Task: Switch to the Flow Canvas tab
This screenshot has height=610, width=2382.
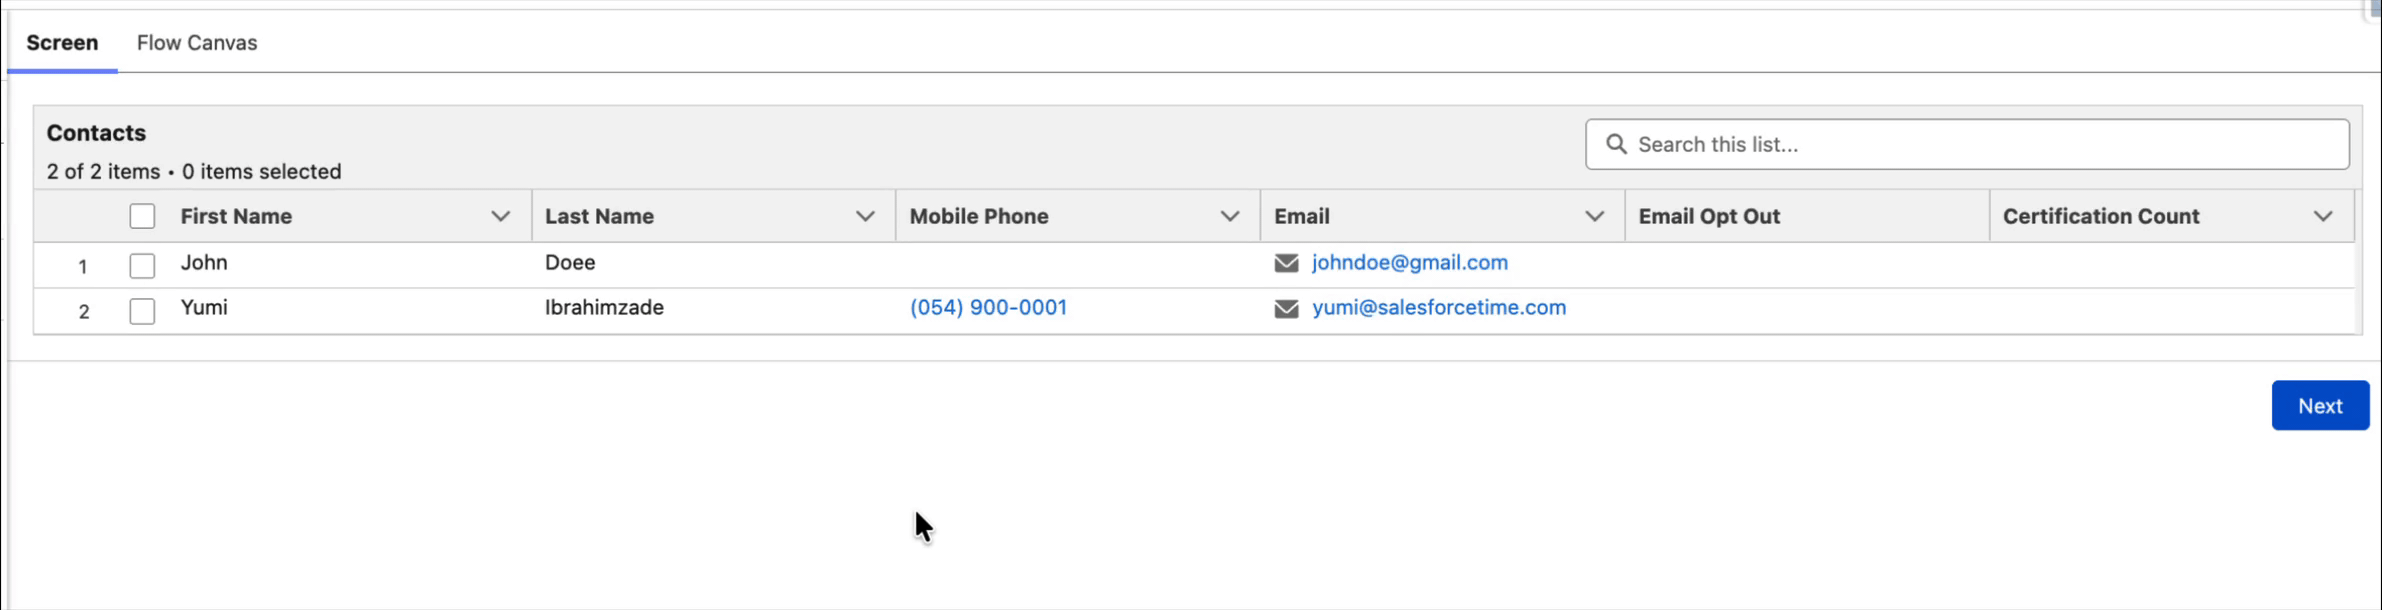Action: coord(197,43)
